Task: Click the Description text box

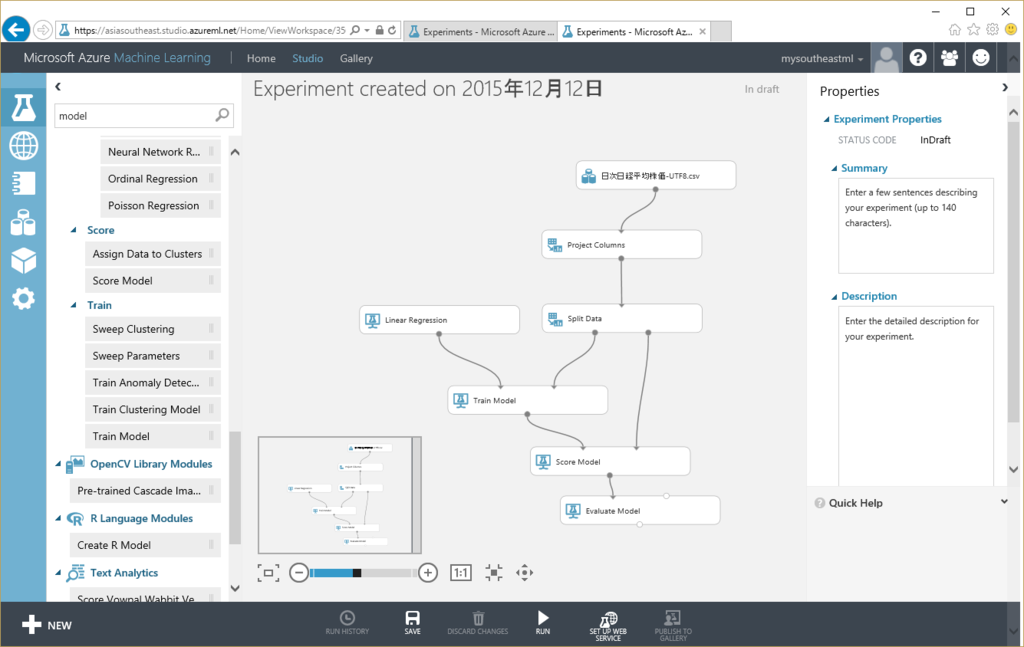Action: click(916, 396)
